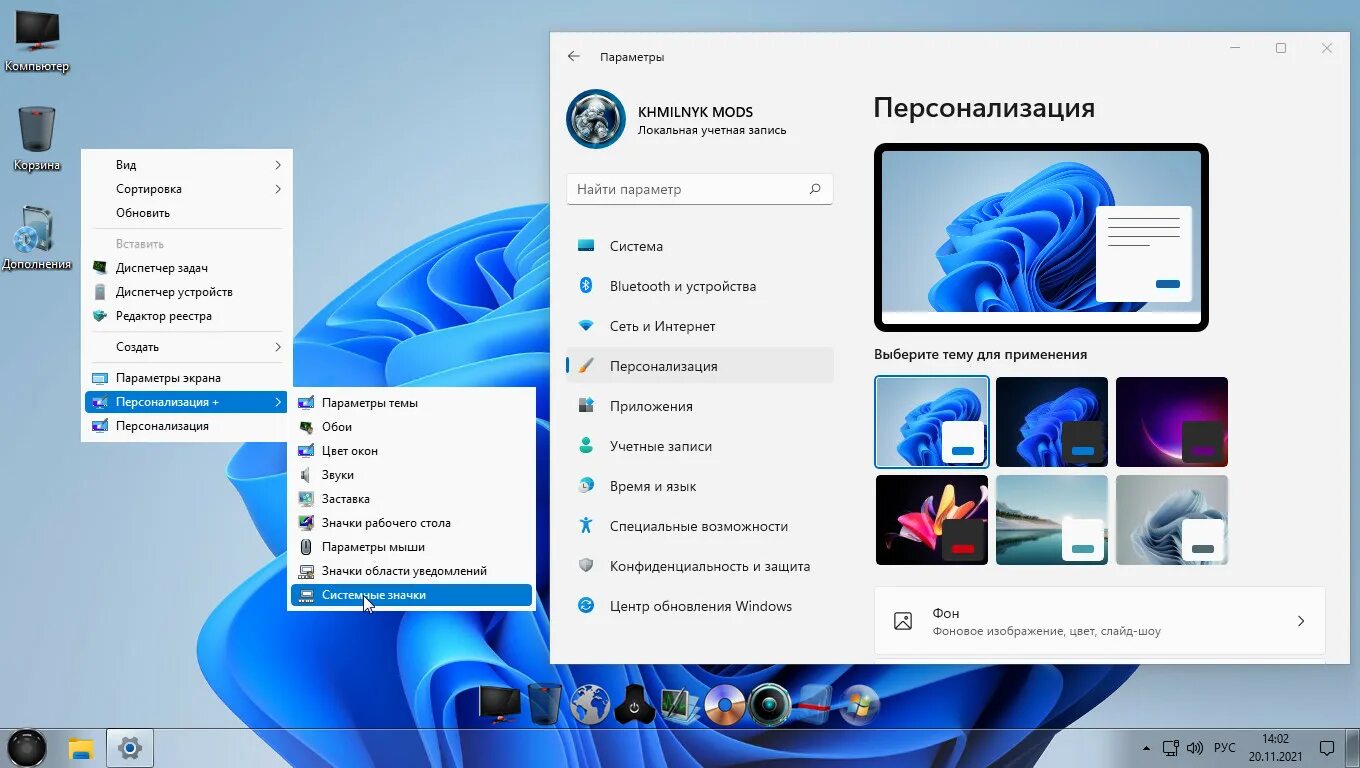Select Персонализация in settings sidebar
The image size is (1360, 768).
click(700, 366)
